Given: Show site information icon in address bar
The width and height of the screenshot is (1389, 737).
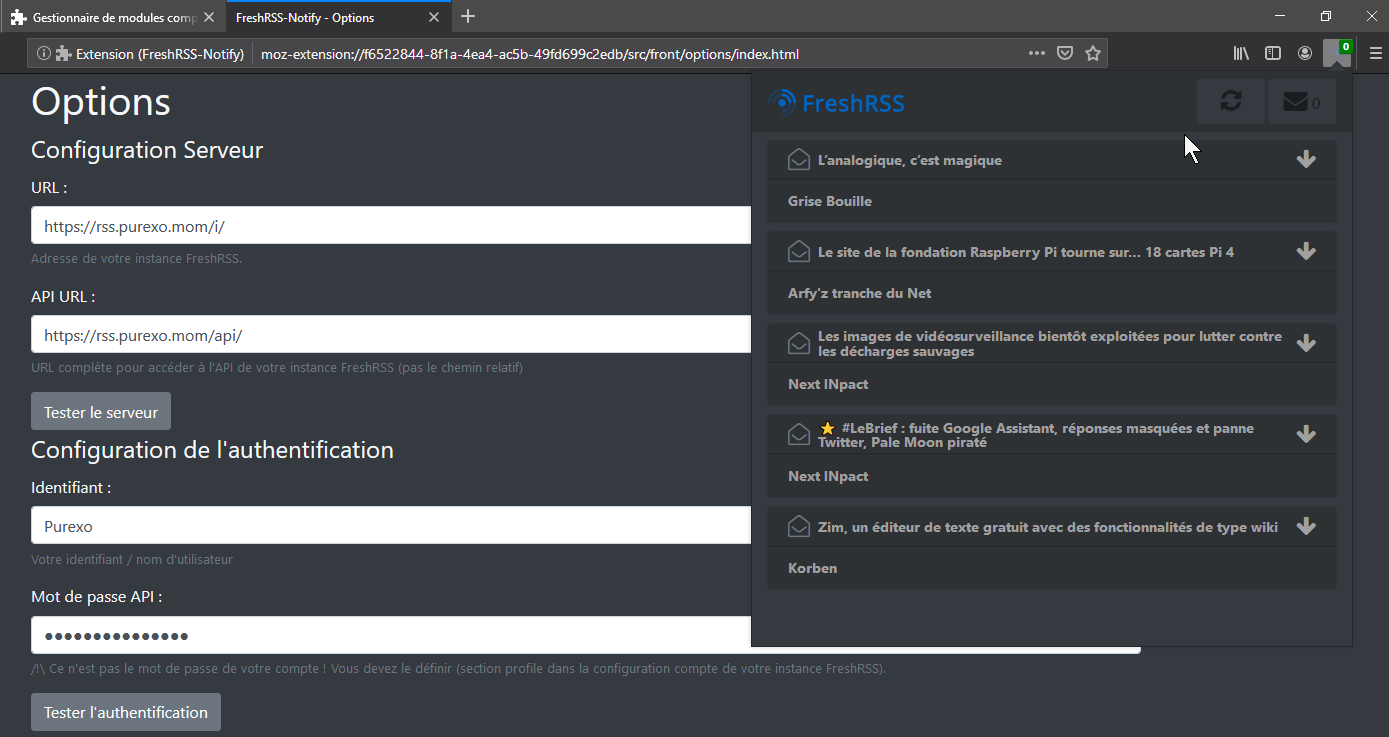Looking at the screenshot, I should (43, 54).
